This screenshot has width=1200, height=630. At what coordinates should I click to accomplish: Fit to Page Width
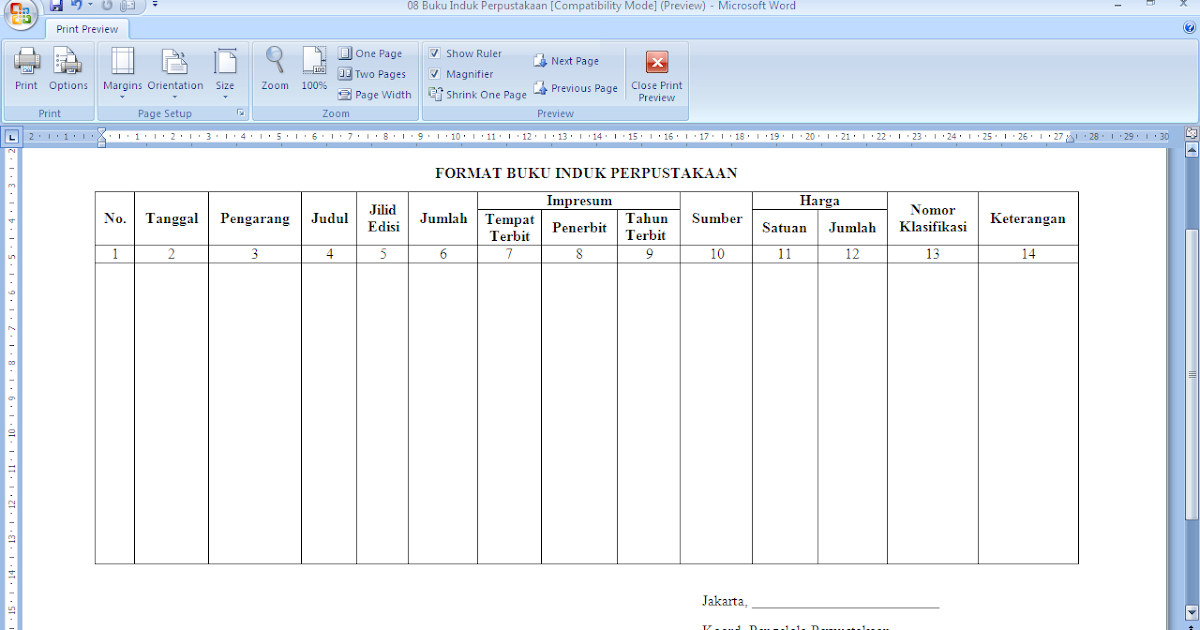[375, 95]
